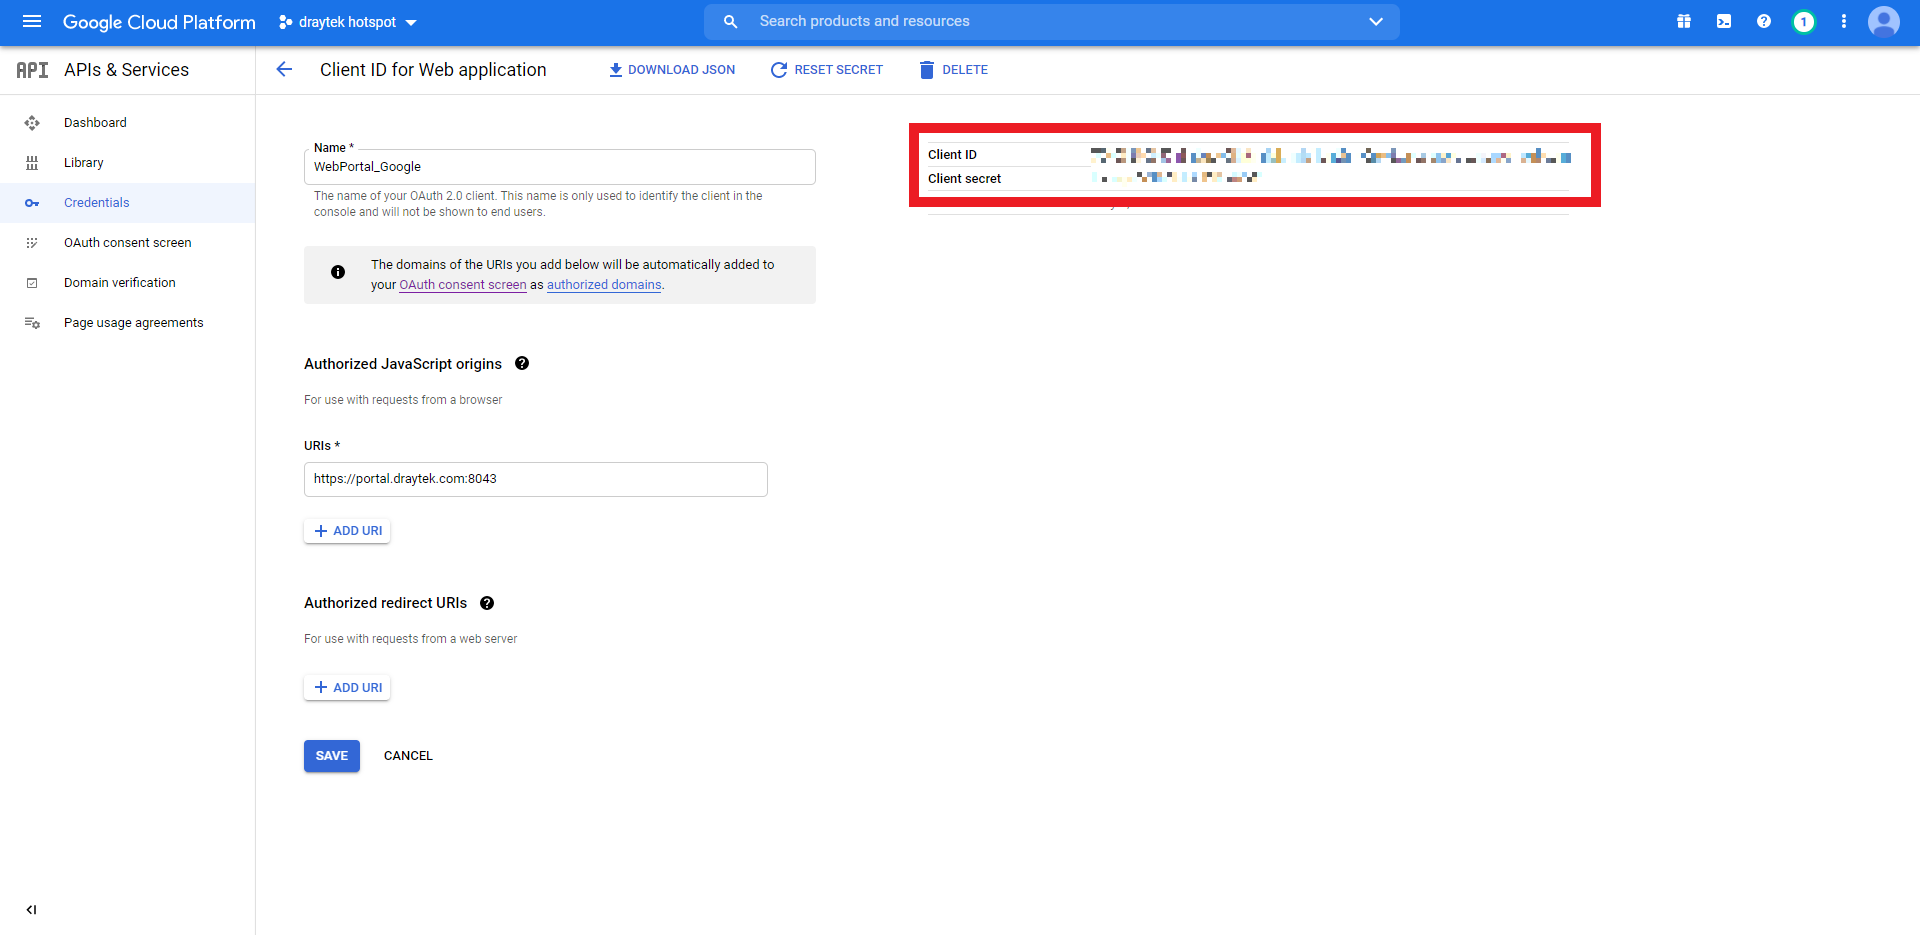Screen dimensions: 1920x935
Task: Open the three-dot settings menu
Action: coord(1844,21)
